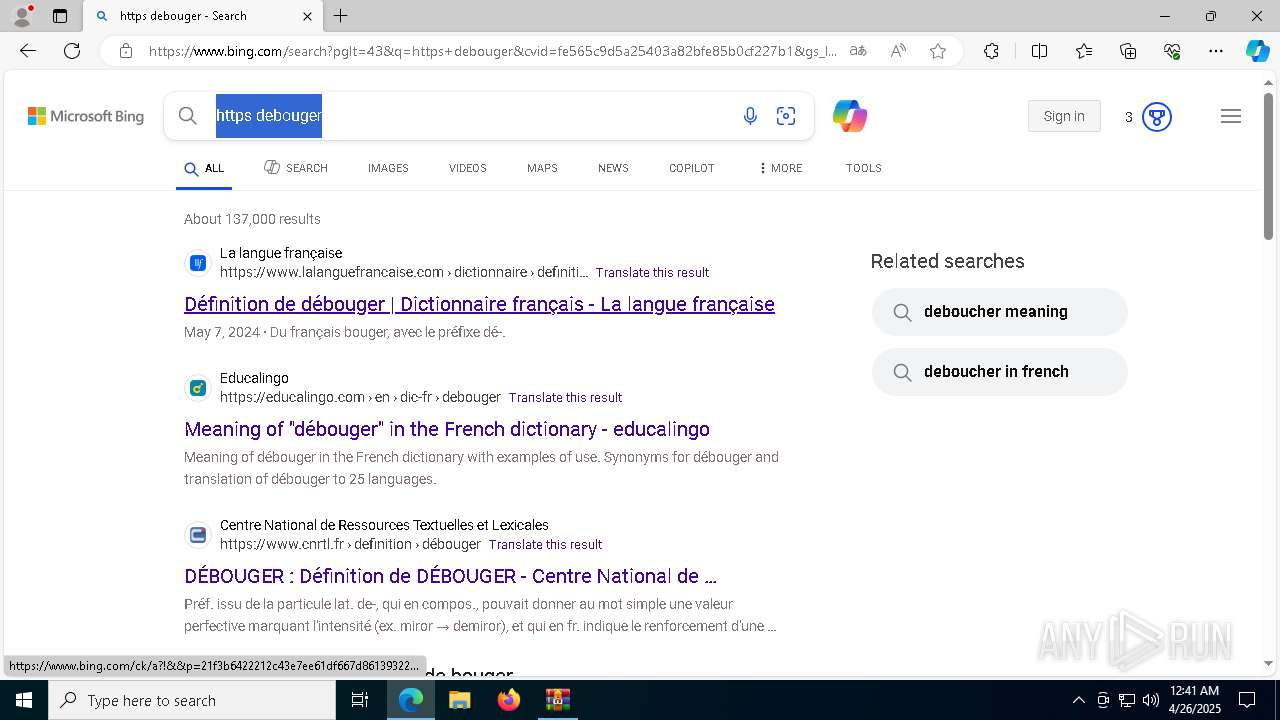The width and height of the screenshot is (1280, 720).
Task: Launch Firefox from the taskbar
Action: tap(508, 700)
